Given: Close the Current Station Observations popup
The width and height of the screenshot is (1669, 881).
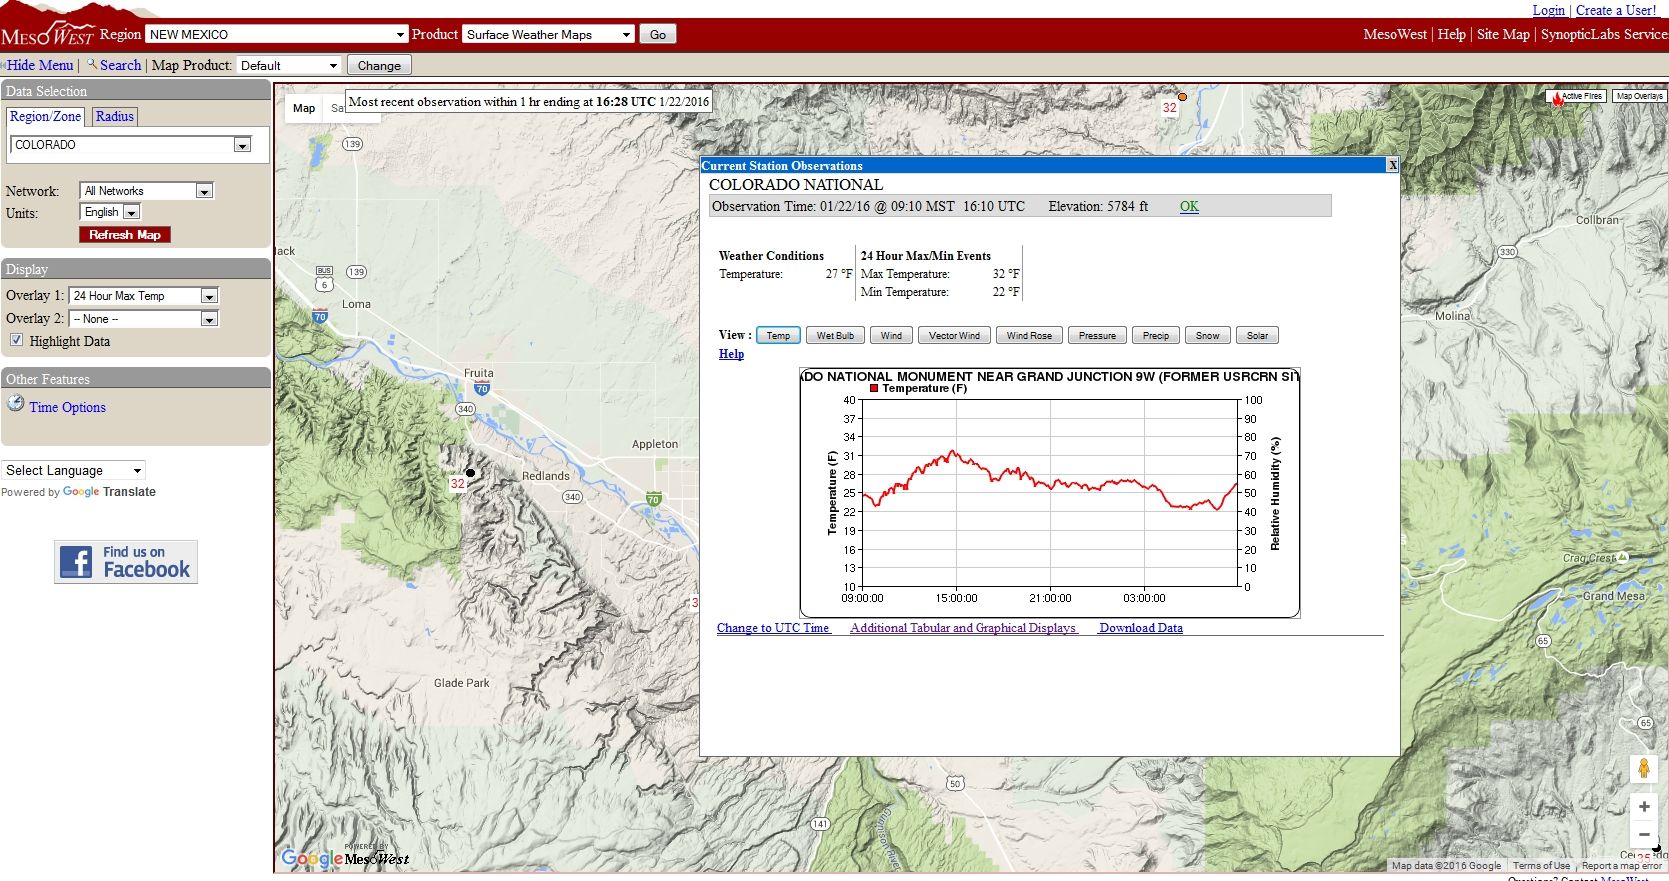Looking at the screenshot, I should click(1392, 165).
